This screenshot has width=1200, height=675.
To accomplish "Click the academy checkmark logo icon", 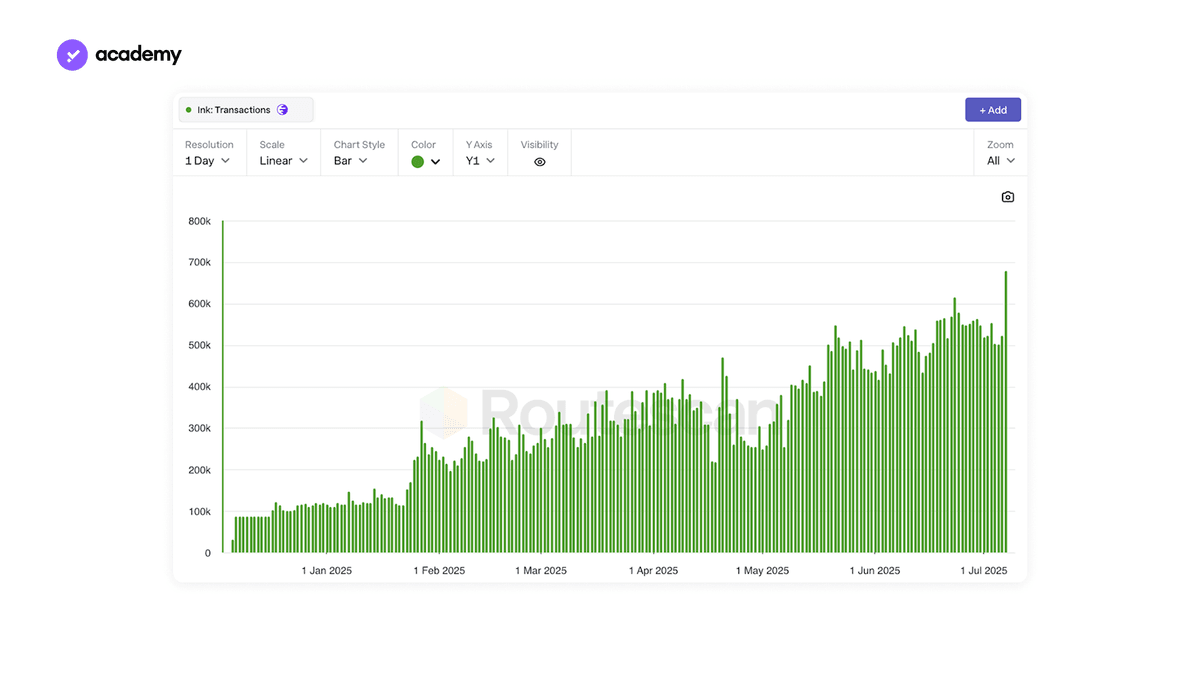I will click(73, 55).
